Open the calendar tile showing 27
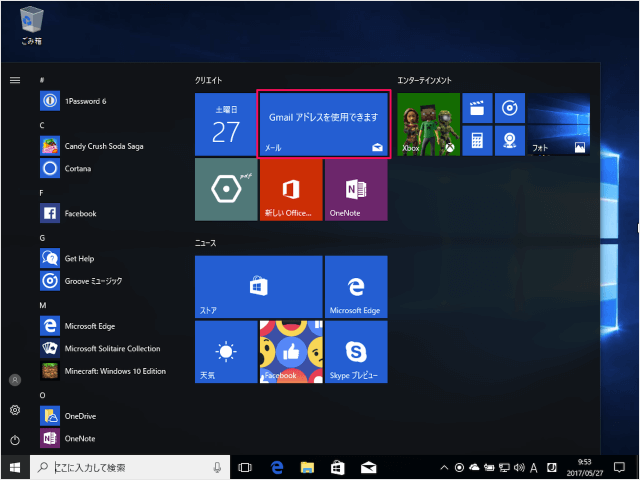Viewport: 640px width, 480px height. [x=226, y=124]
